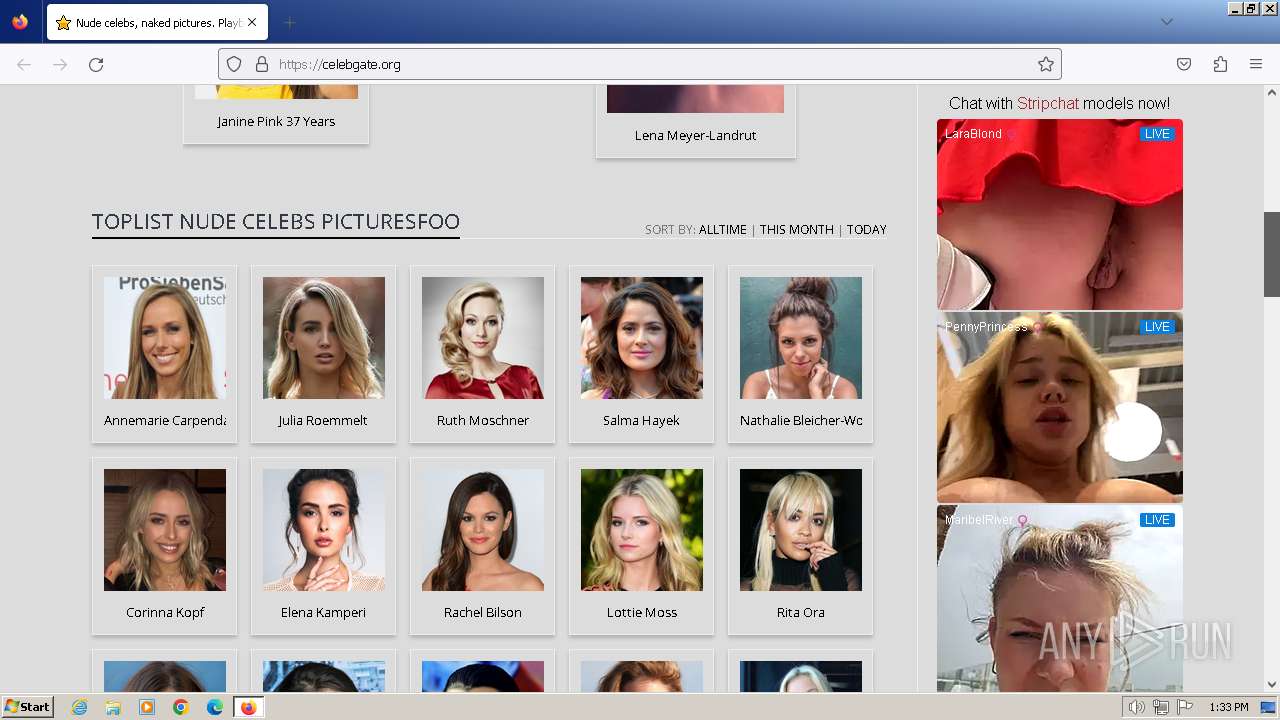Select the Firefox taskbar button
Screen dimensions: 1280x720
(x=249, y=707)
